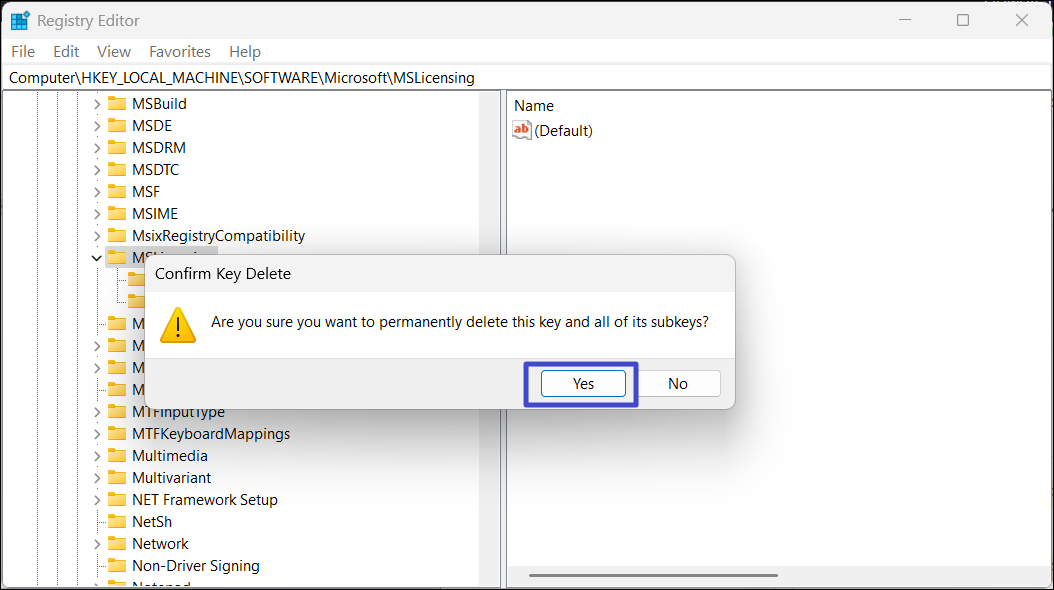Image resolution: width=1054 pixels, height=590 pixels.
Task: Select the MSDRM key name
Action: [159, 148]
